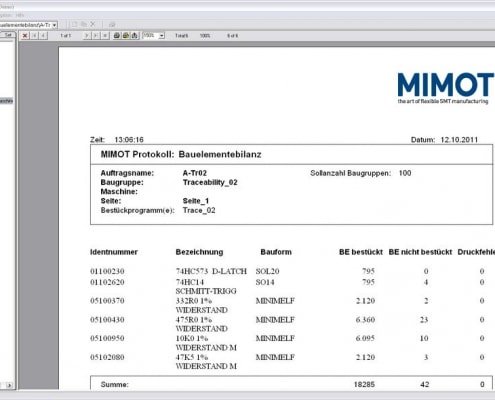Click the MIMOT logo
This screenshot has height=400, width=495.
(x=445, y=88)
